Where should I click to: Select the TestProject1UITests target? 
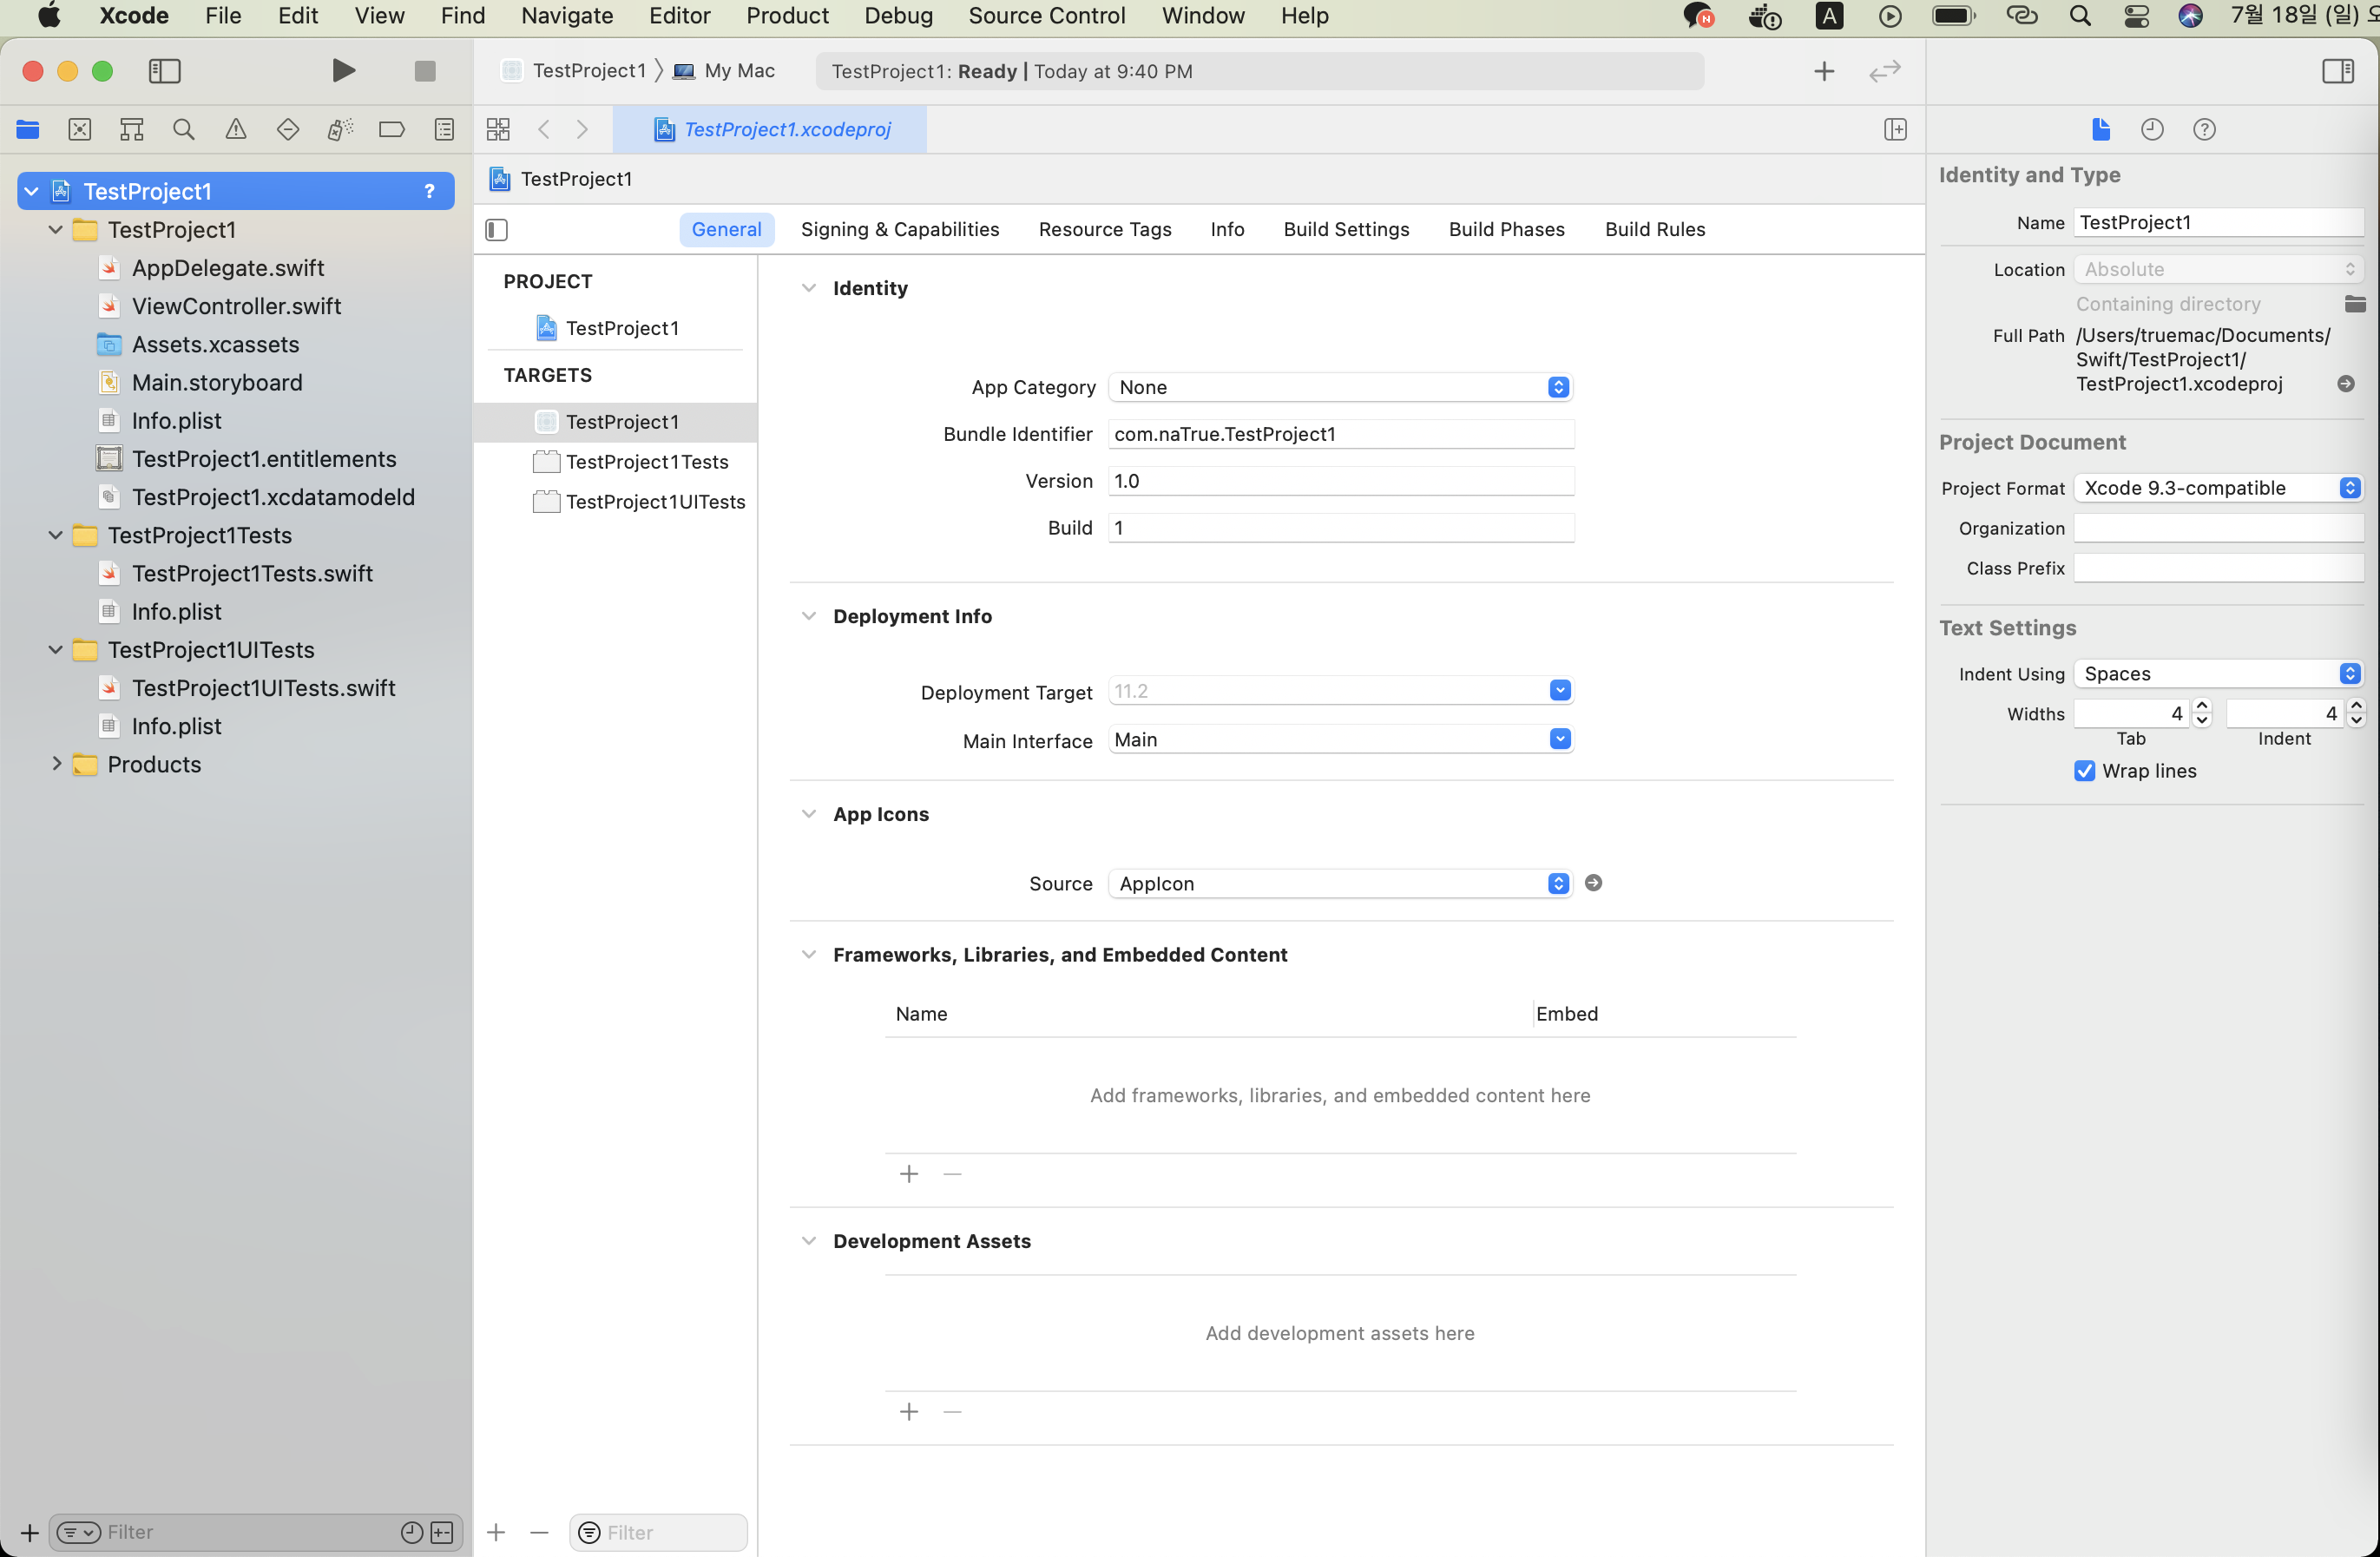(x=655, y=502)
